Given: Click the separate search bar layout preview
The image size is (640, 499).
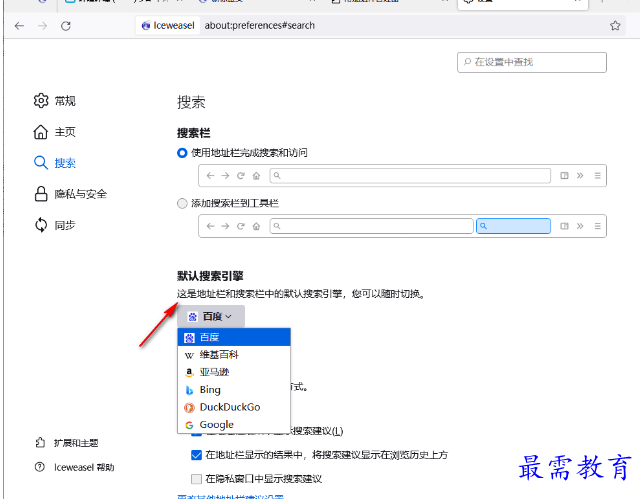Looking at the screenshot, I should pos(402,226).
